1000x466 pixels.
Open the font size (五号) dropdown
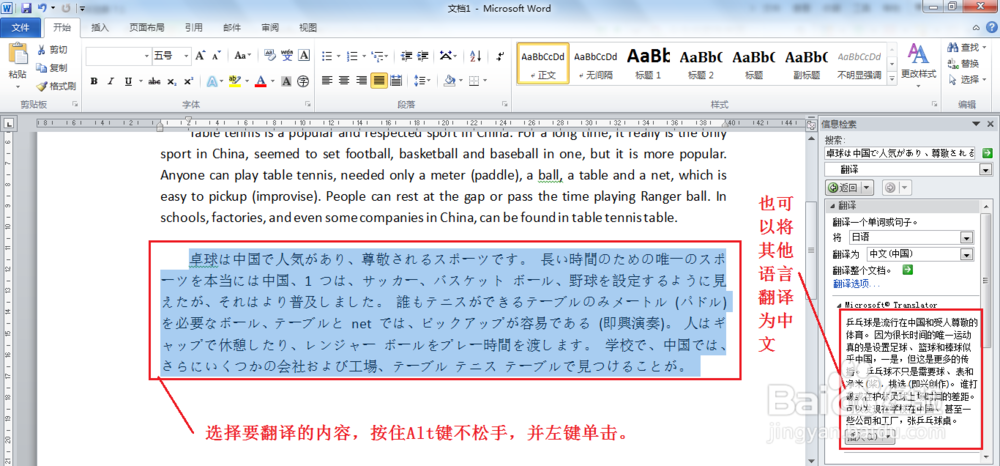coord(186,56)
